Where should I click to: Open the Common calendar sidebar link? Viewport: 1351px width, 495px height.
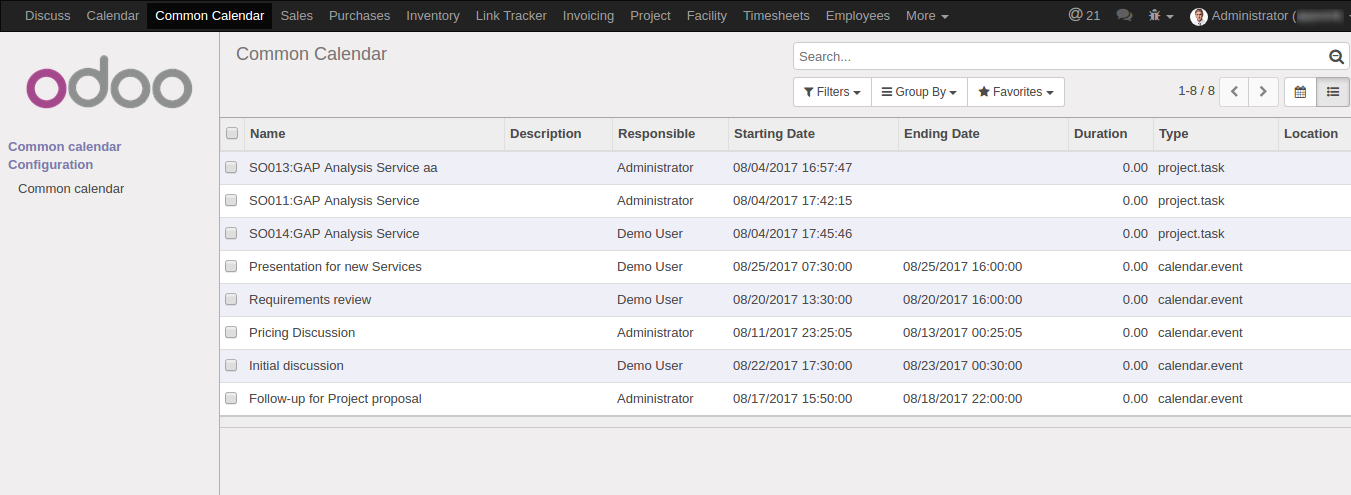71,188
